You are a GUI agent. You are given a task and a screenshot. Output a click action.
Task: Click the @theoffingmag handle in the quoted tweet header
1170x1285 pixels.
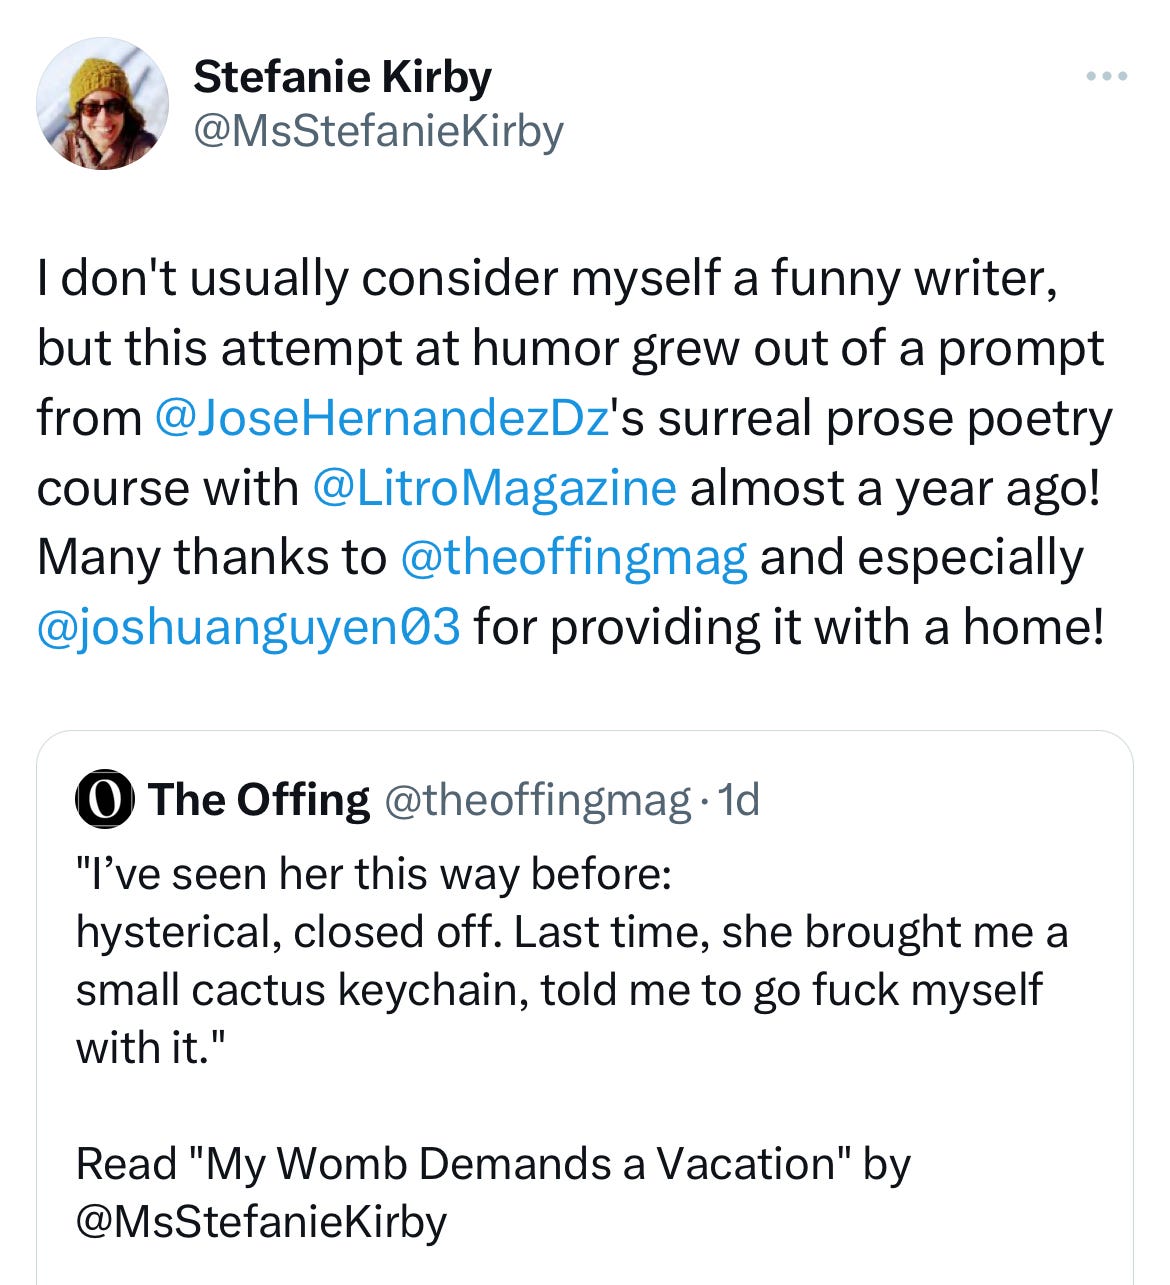(537, 800)
